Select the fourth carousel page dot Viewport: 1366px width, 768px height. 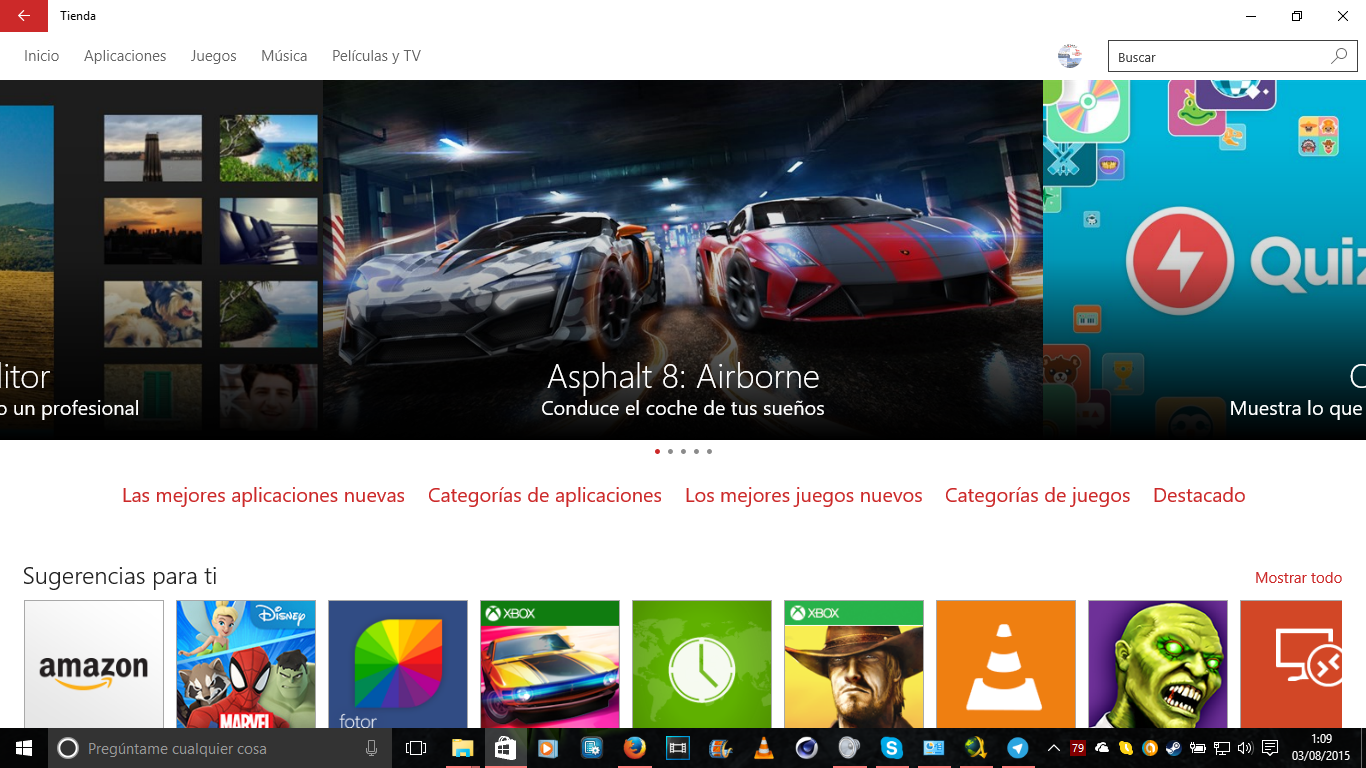point(696,452)
